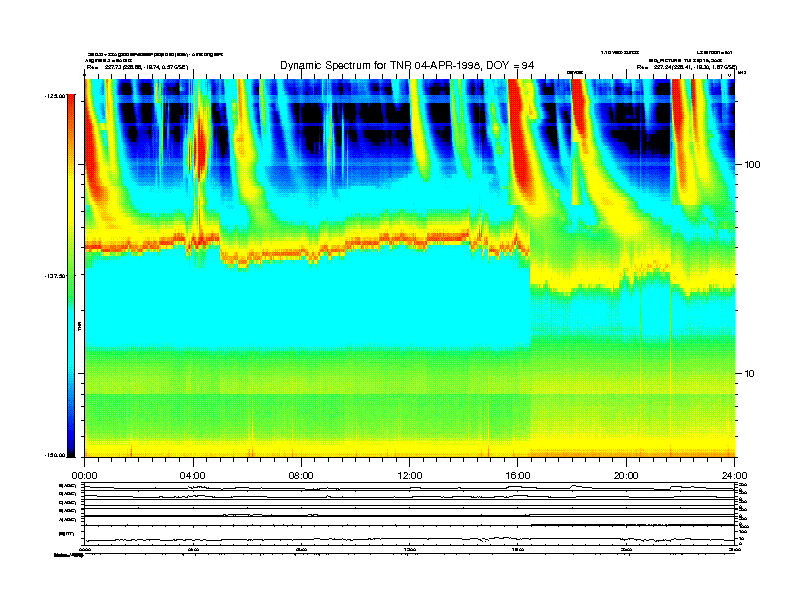Click the -150.00 color scale label

[55, 455]
